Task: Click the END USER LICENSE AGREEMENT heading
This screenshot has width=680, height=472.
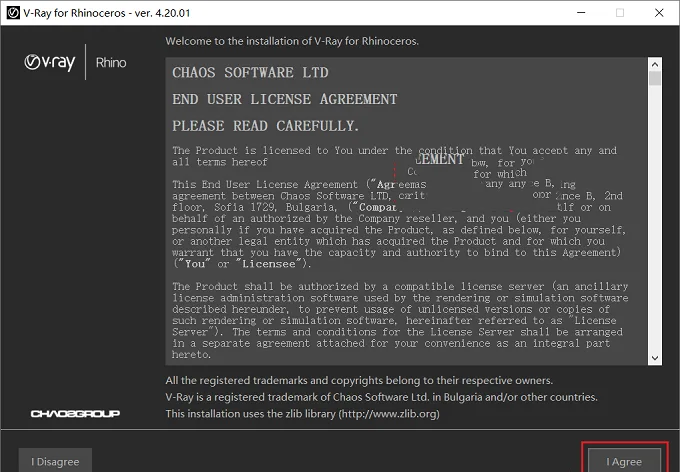Action: click(x=284, y=99)
